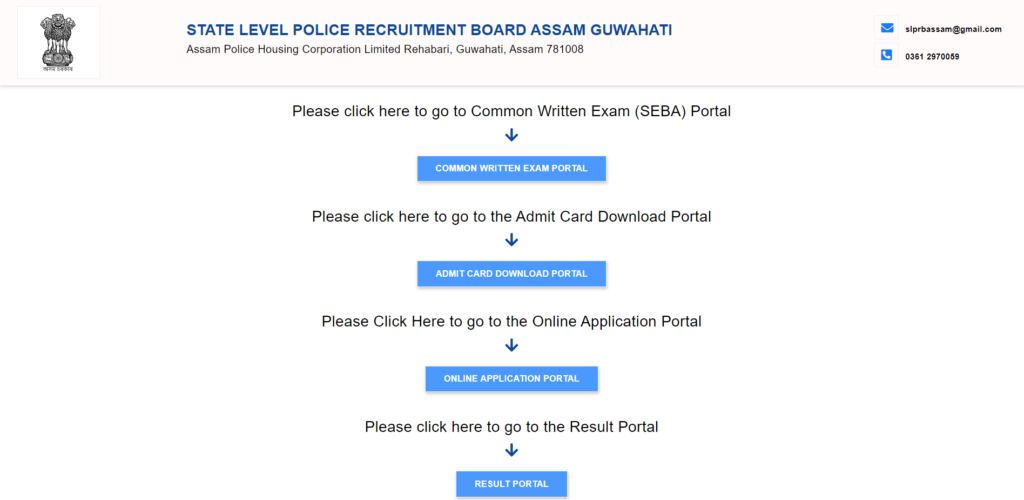Click the State Level Police Recruitment Board title

tap(429, 30)
